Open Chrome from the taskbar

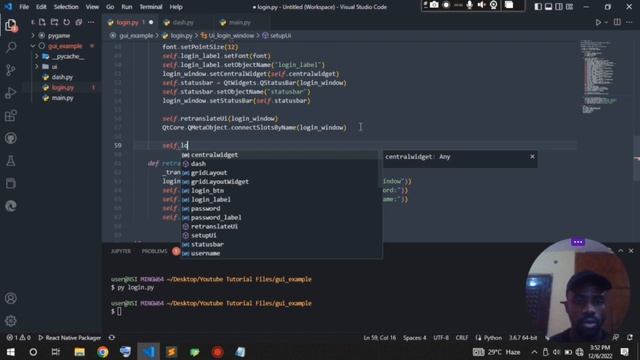point(102,352)
